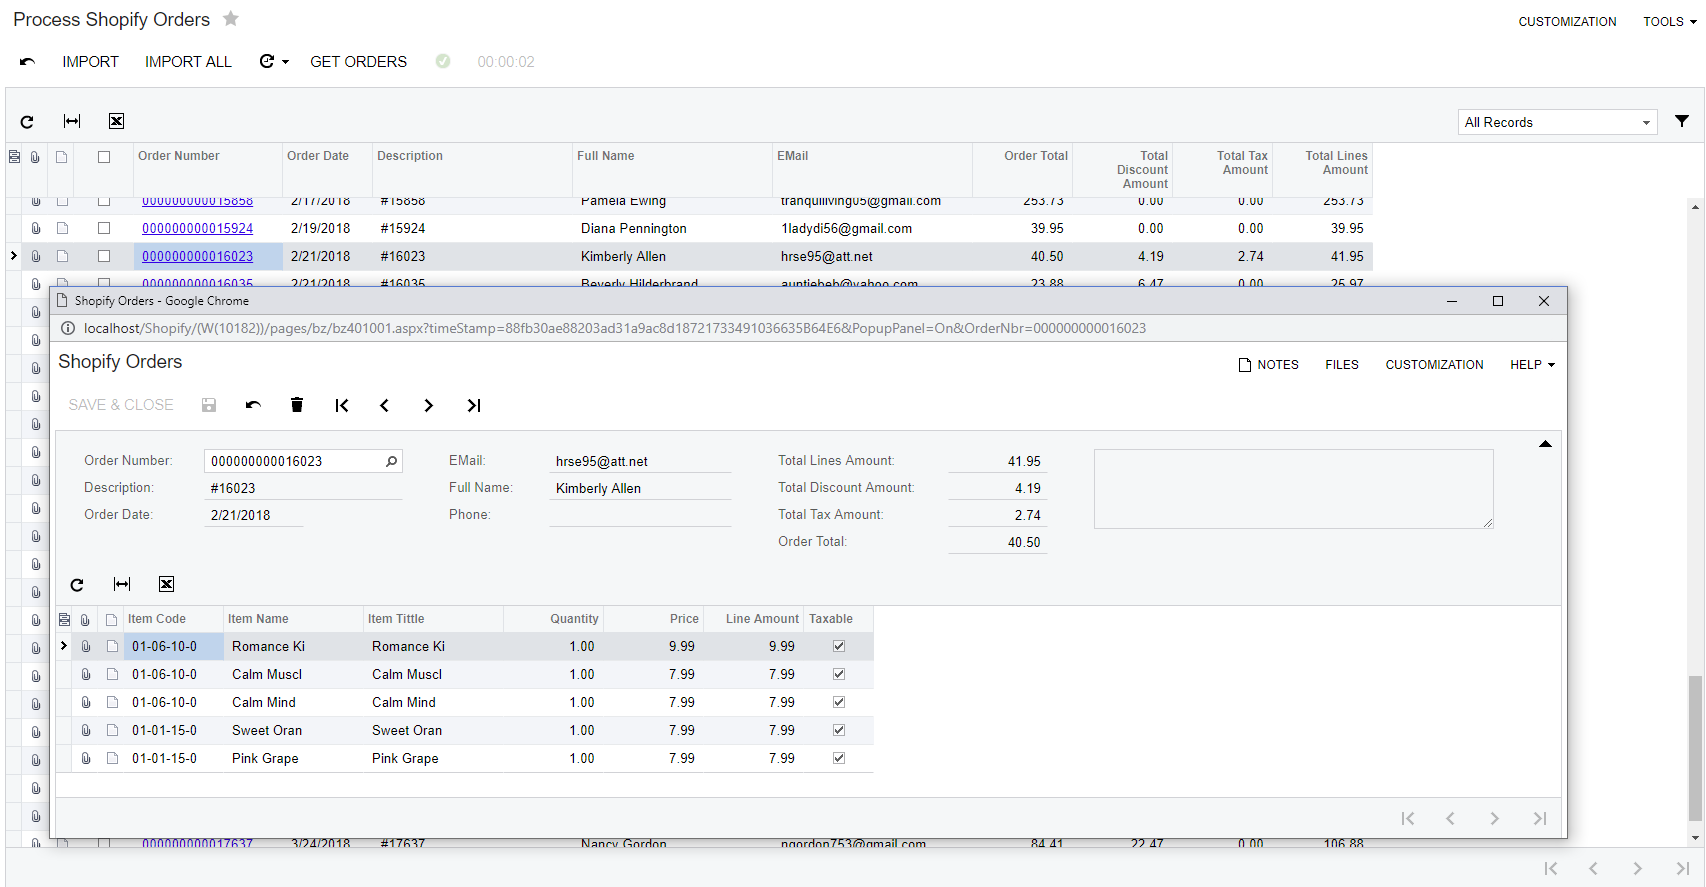The height and width of the screenshot is (887, 1706).
Task: Click the save disk icon in popup
Action: pos(209,405)
